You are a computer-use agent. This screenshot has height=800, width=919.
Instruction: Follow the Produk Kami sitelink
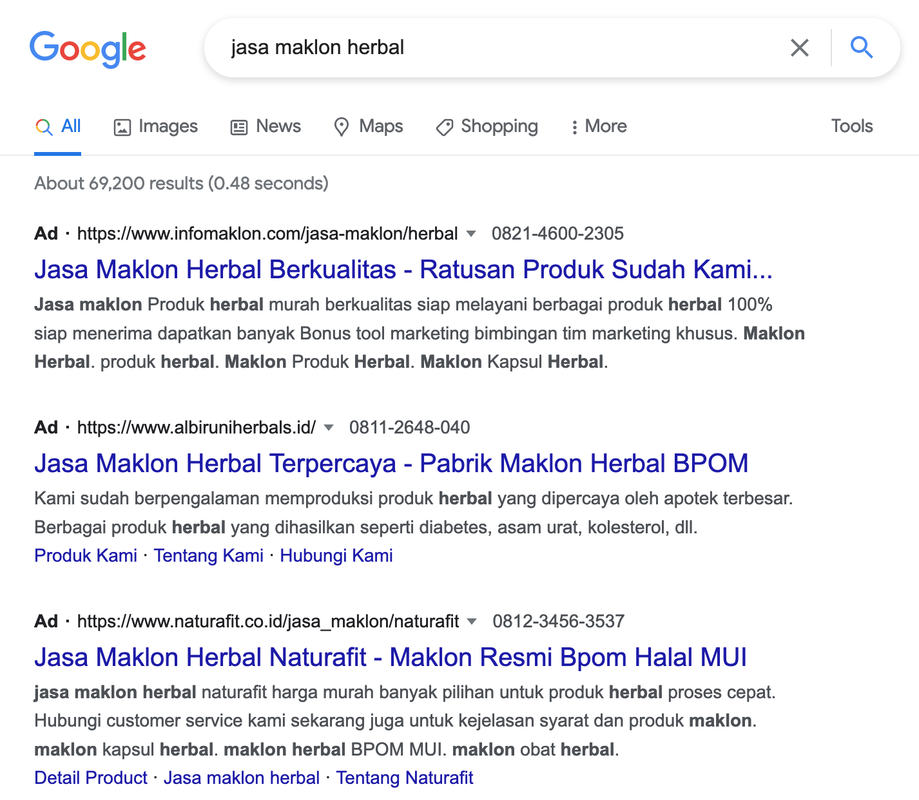[x=85, y=555]
